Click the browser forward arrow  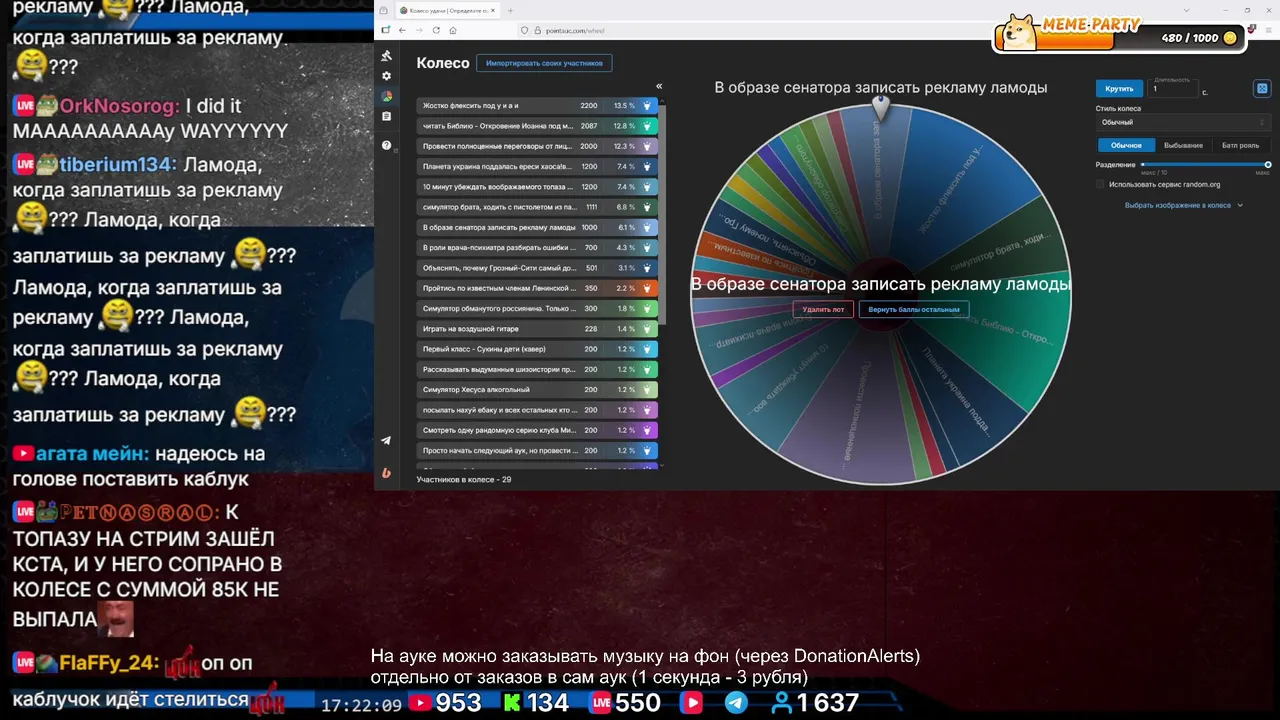pyautogui.click(x=419, y=30)
